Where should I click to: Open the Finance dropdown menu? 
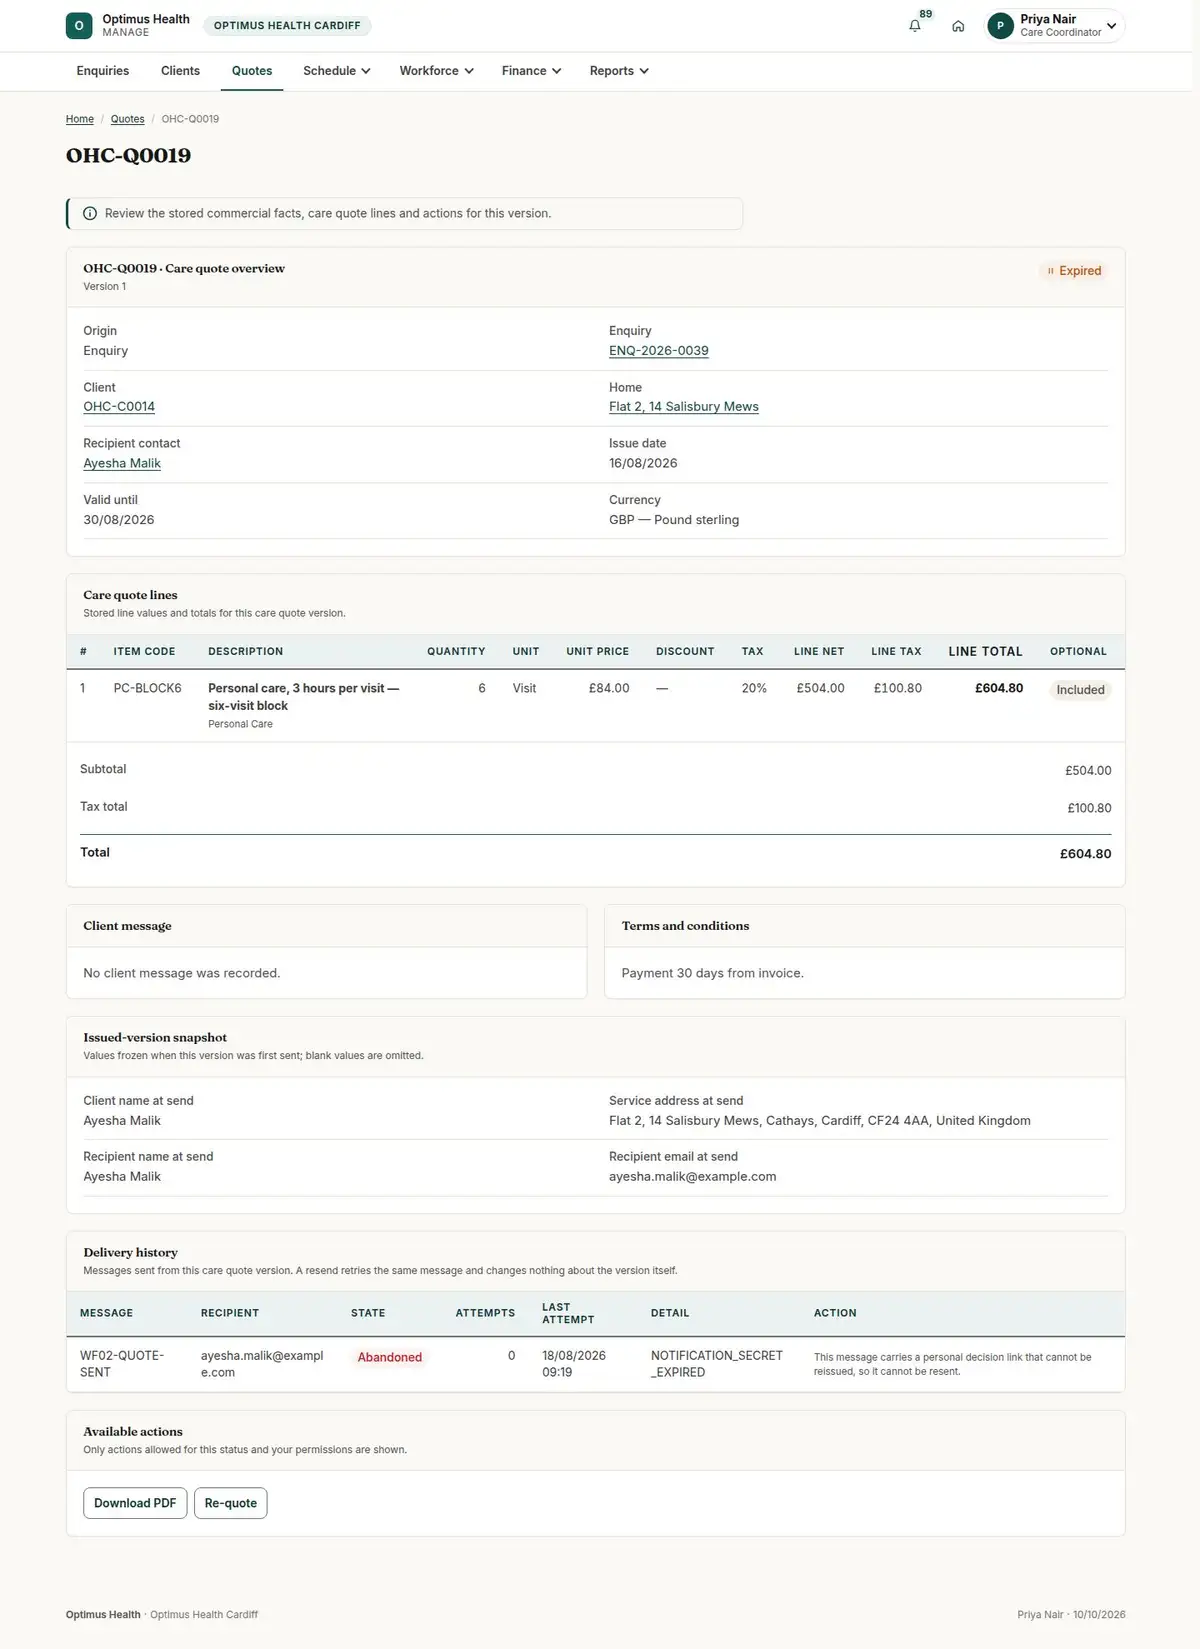pos(532,71)
